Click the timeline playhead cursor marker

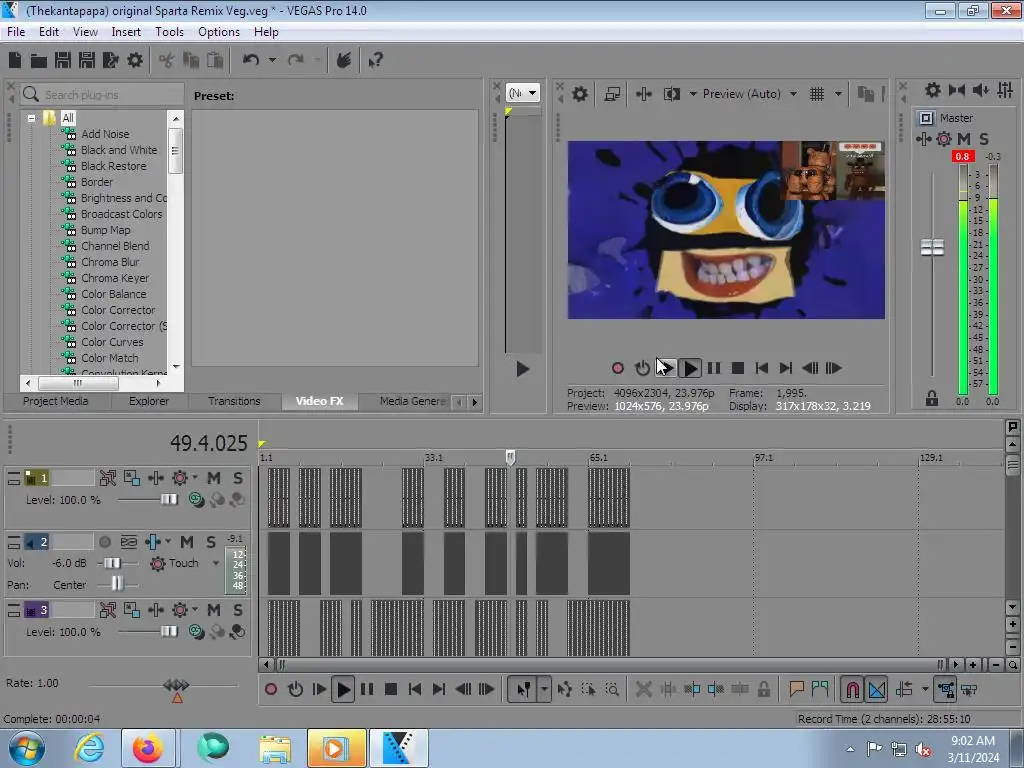click(x=510, y=457)
